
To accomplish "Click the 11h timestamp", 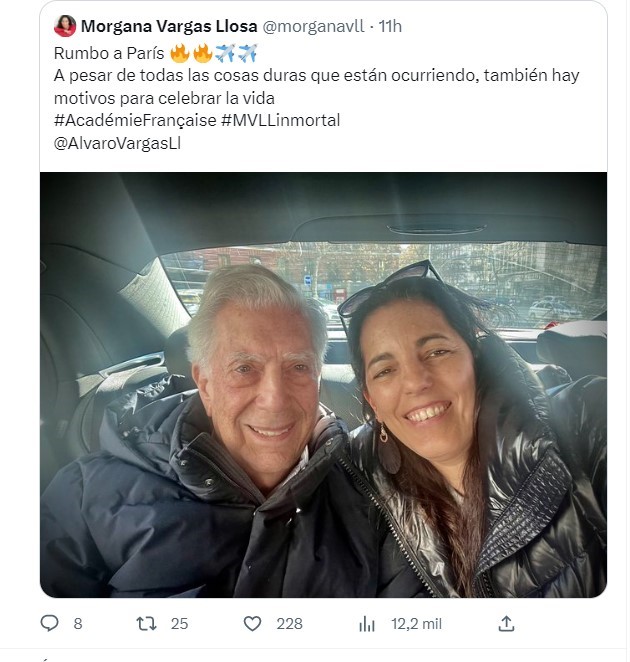I will click(390, 26).
